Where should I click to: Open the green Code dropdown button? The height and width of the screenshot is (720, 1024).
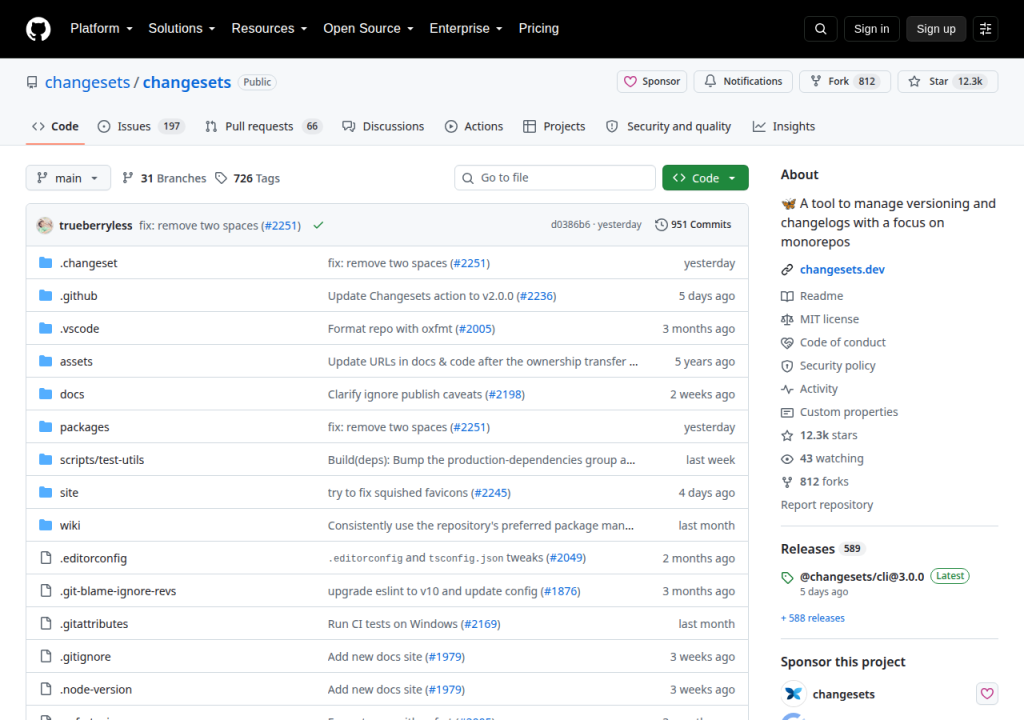point(705,178)
